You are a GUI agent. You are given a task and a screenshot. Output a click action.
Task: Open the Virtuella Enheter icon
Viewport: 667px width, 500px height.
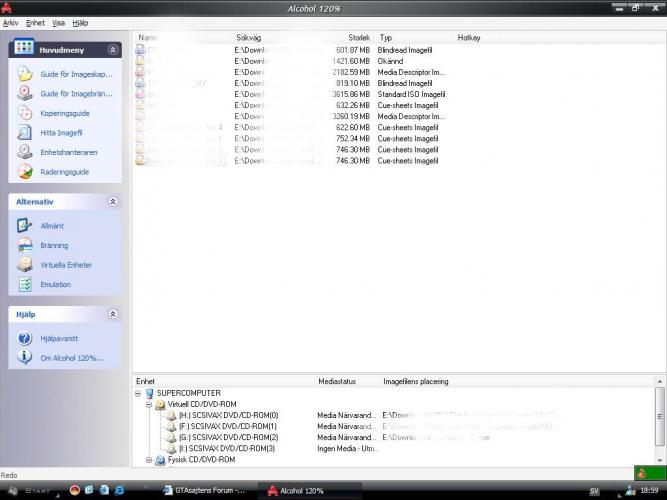(x=25, y=265)
